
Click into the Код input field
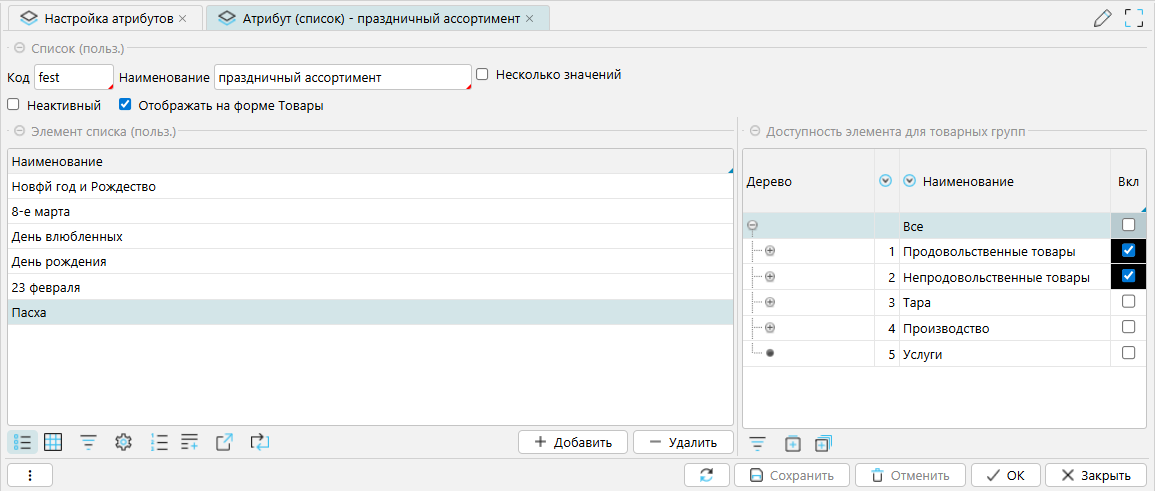click(73, 77)
